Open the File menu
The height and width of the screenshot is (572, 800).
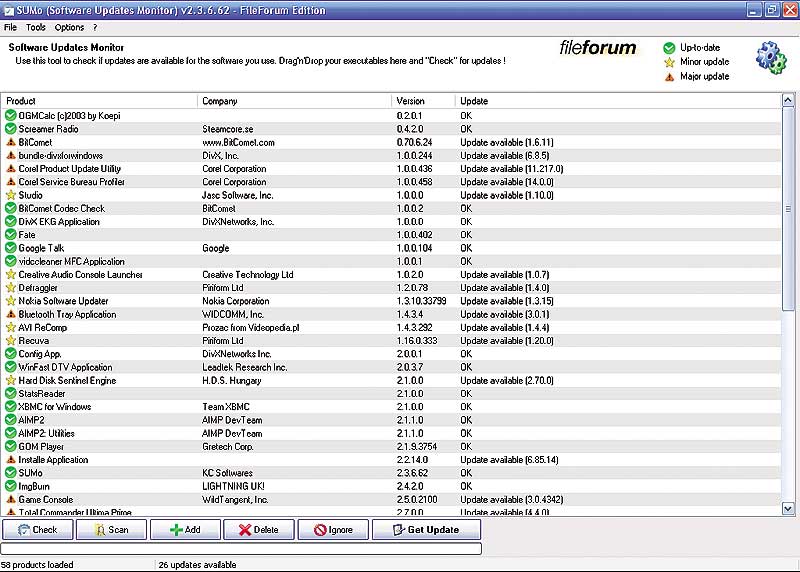coord(10,28)
